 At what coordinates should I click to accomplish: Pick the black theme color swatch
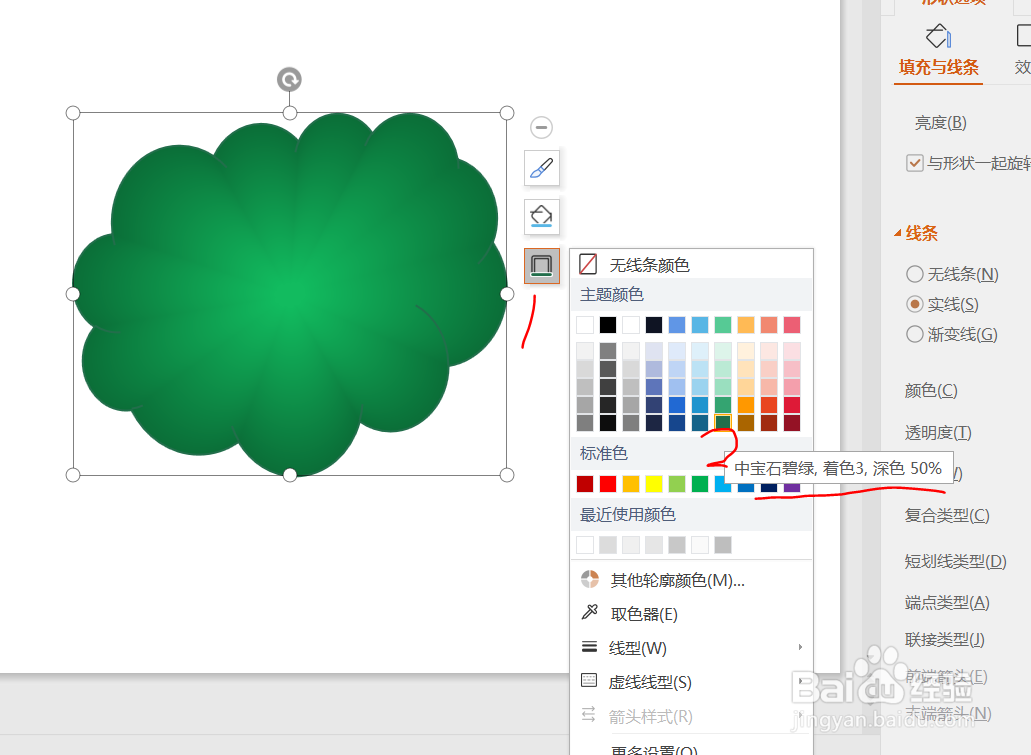608,325
